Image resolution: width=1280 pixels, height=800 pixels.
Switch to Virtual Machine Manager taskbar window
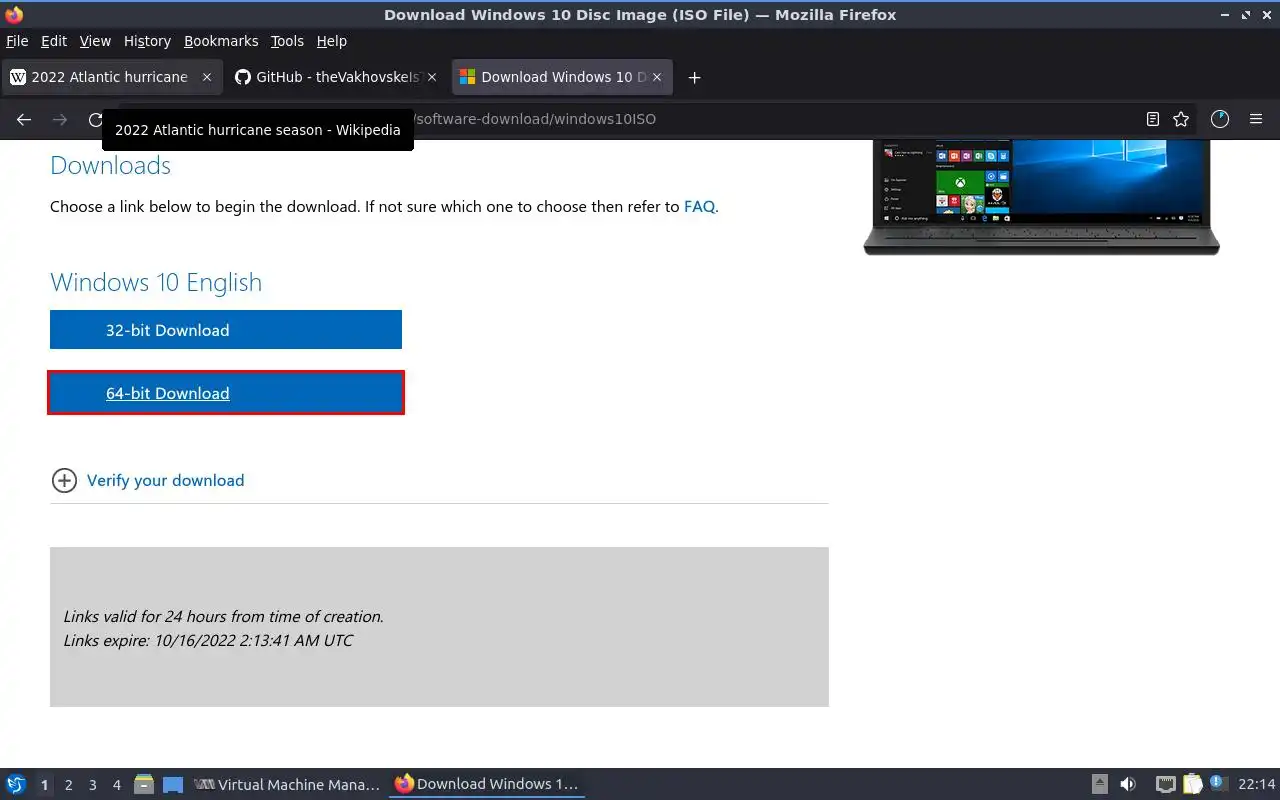(287, 785)
